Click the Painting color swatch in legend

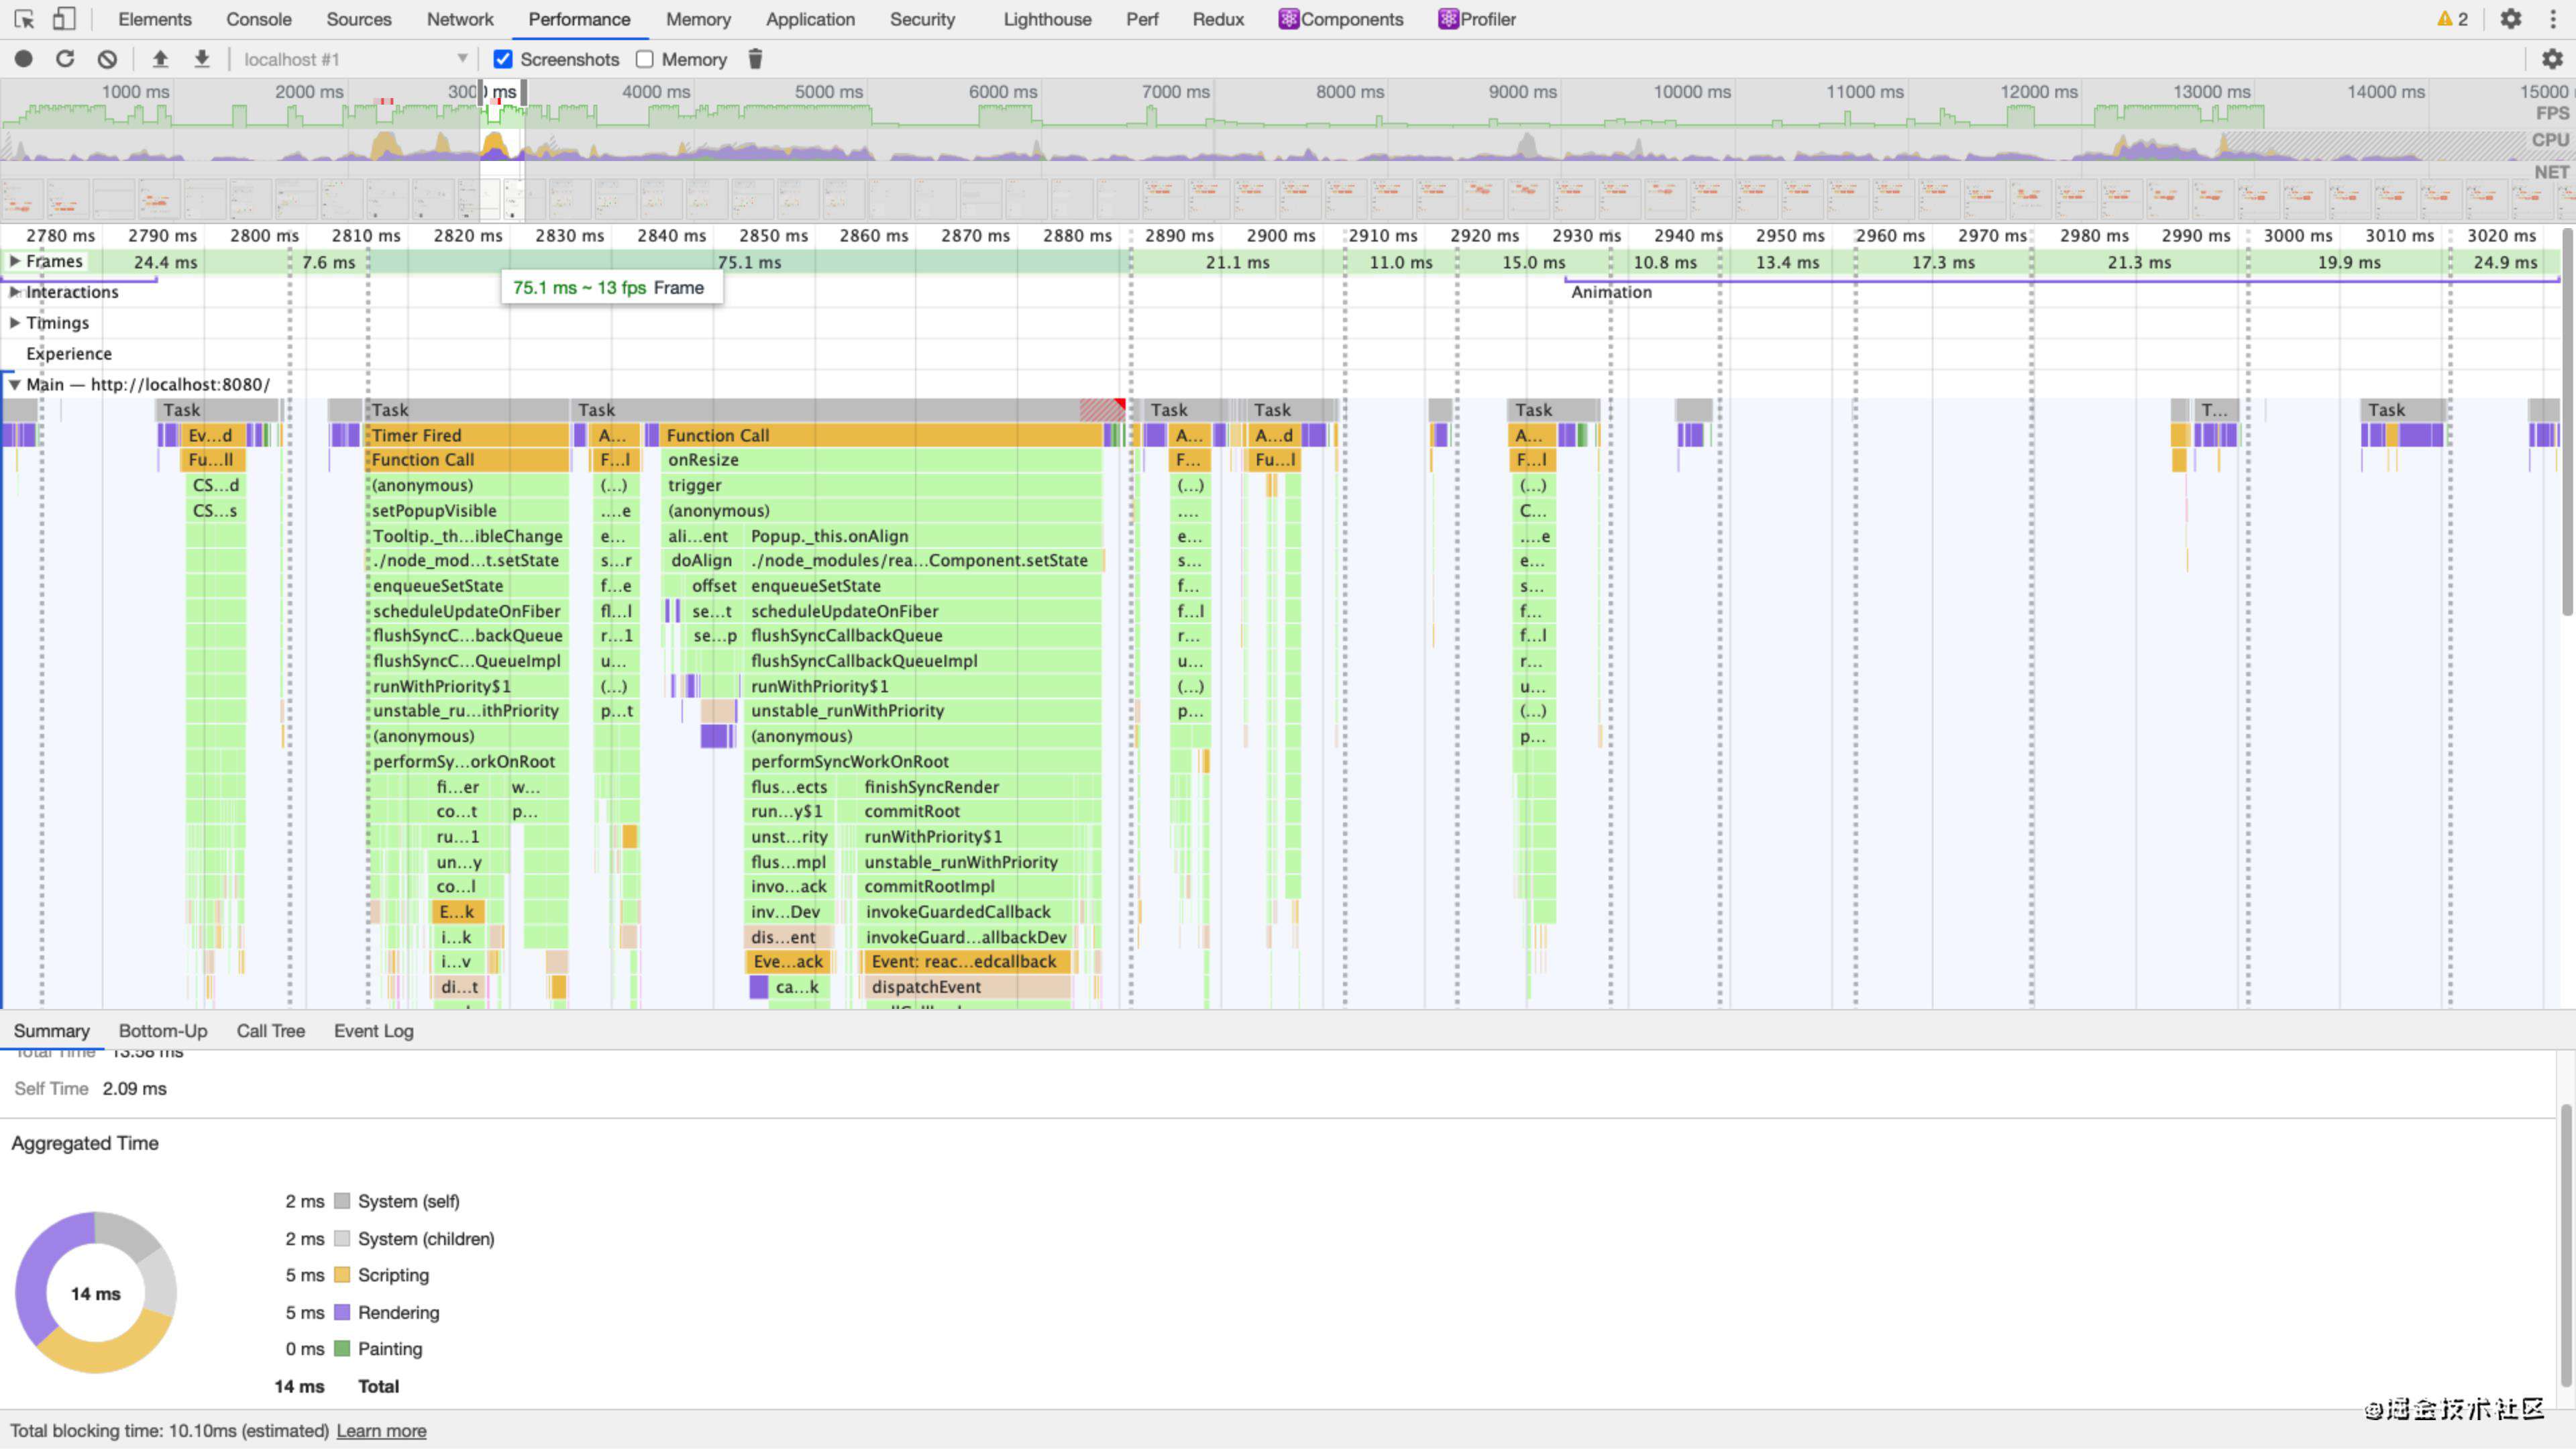[x=342, y=1349]
